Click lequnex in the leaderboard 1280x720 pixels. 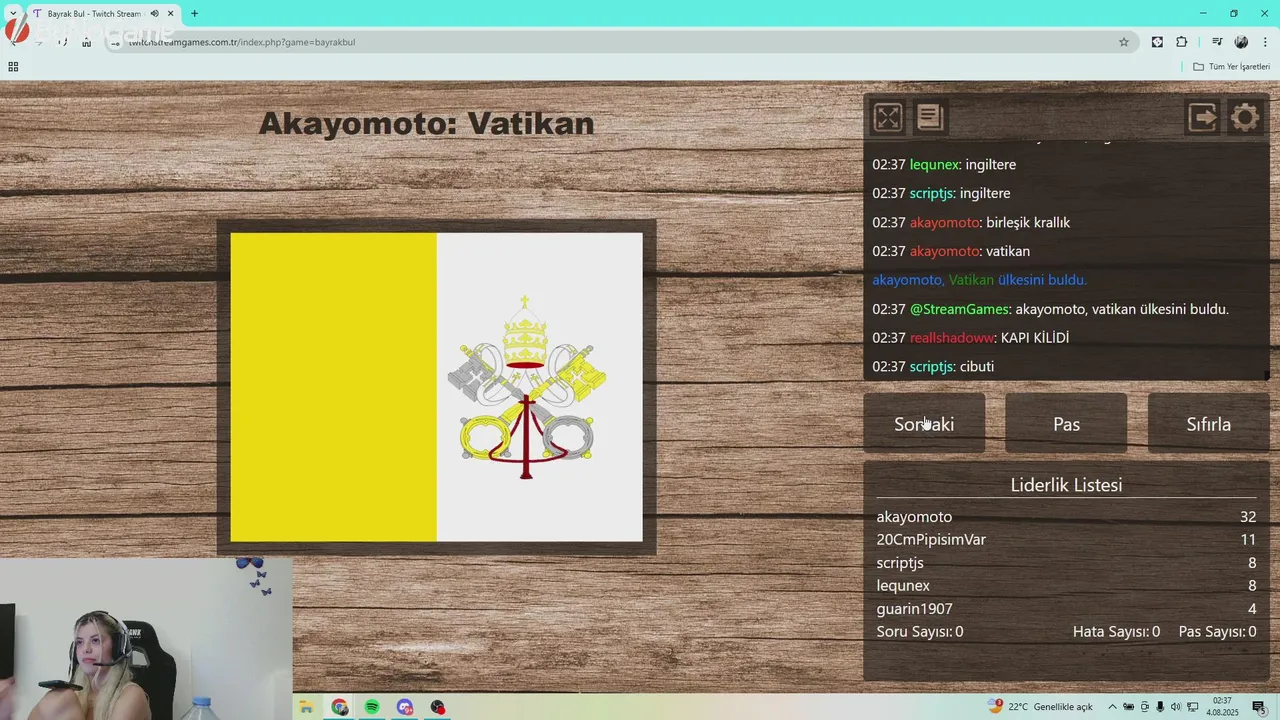point(903,586)
